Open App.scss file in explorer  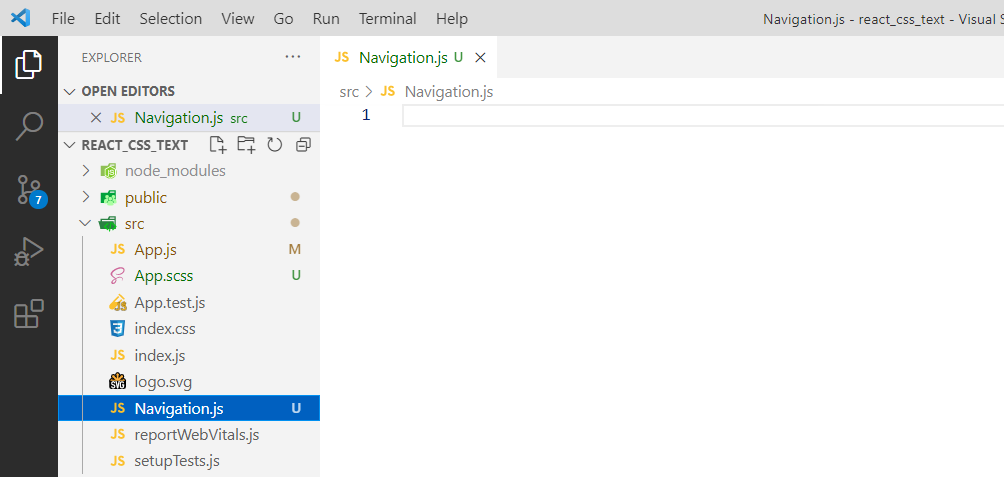tap(163, 276)
